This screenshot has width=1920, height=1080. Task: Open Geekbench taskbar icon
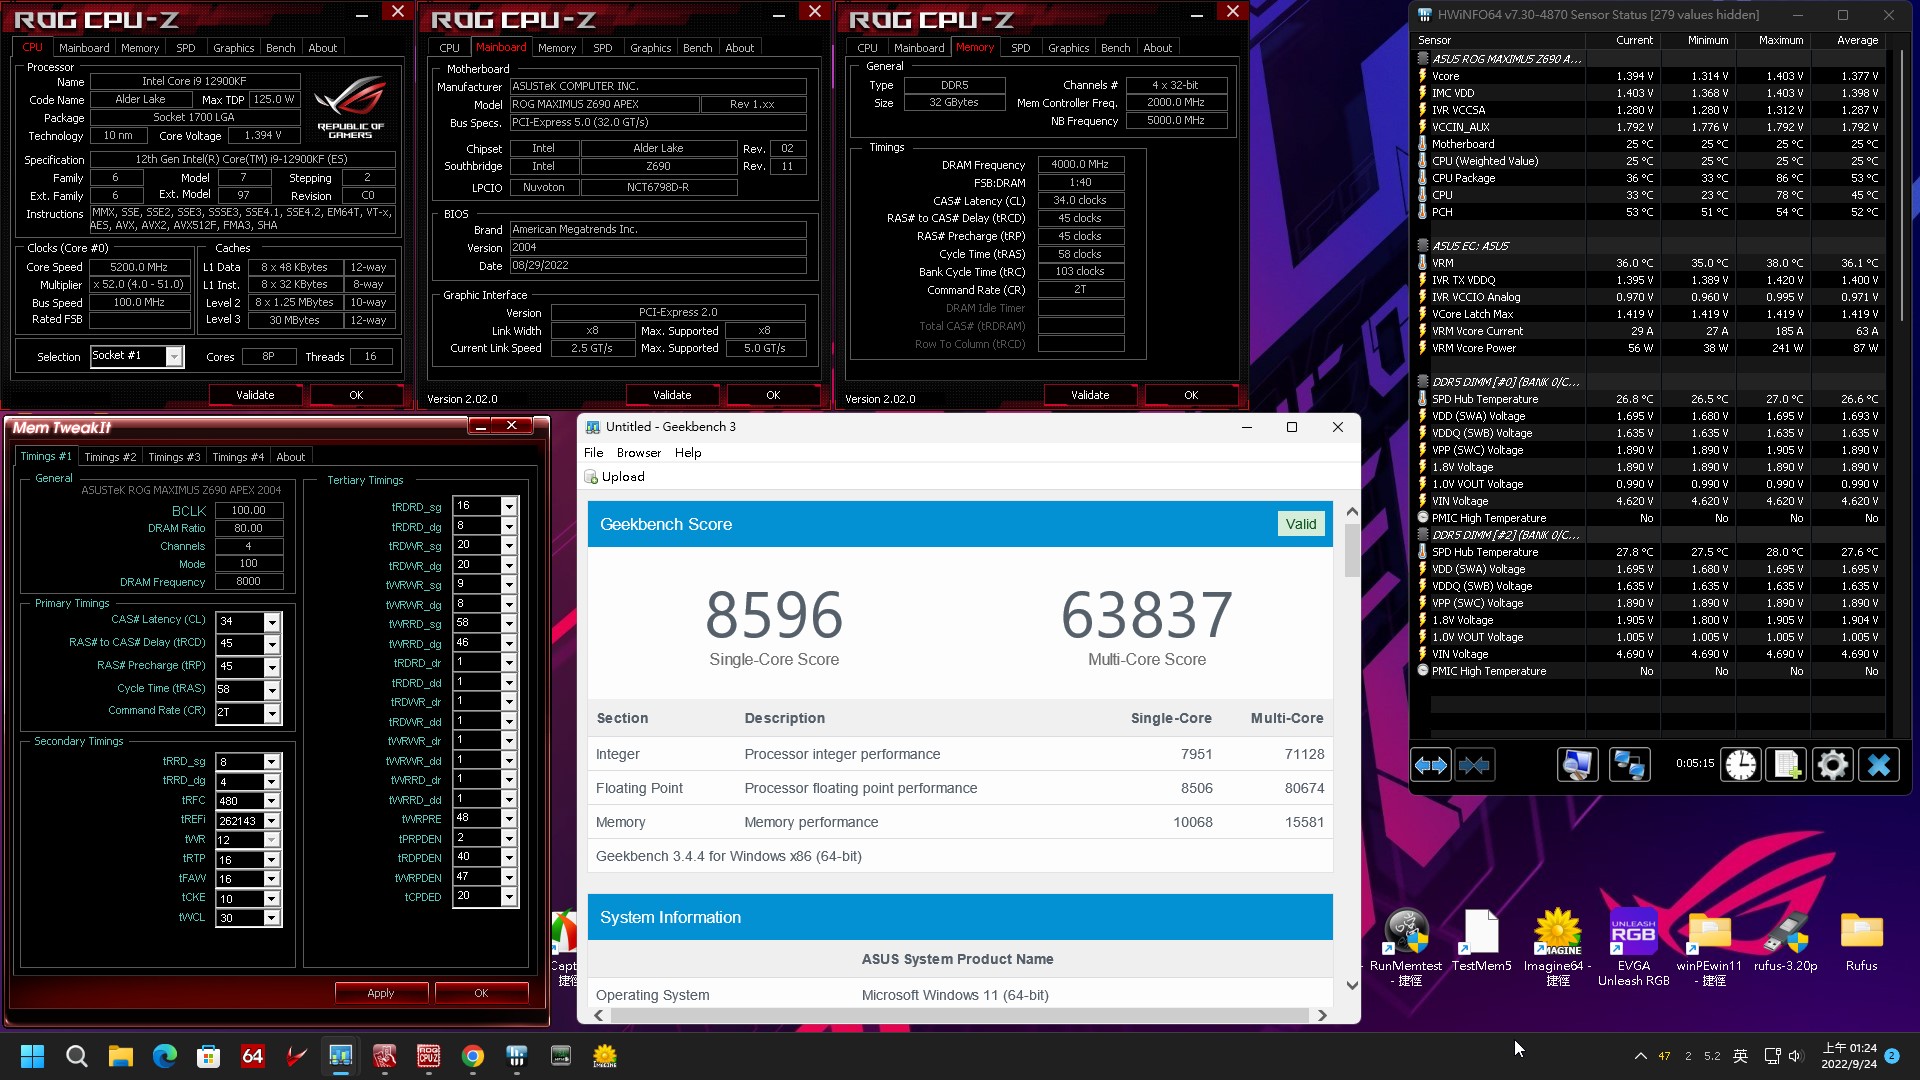click(x=341, y=1056)
